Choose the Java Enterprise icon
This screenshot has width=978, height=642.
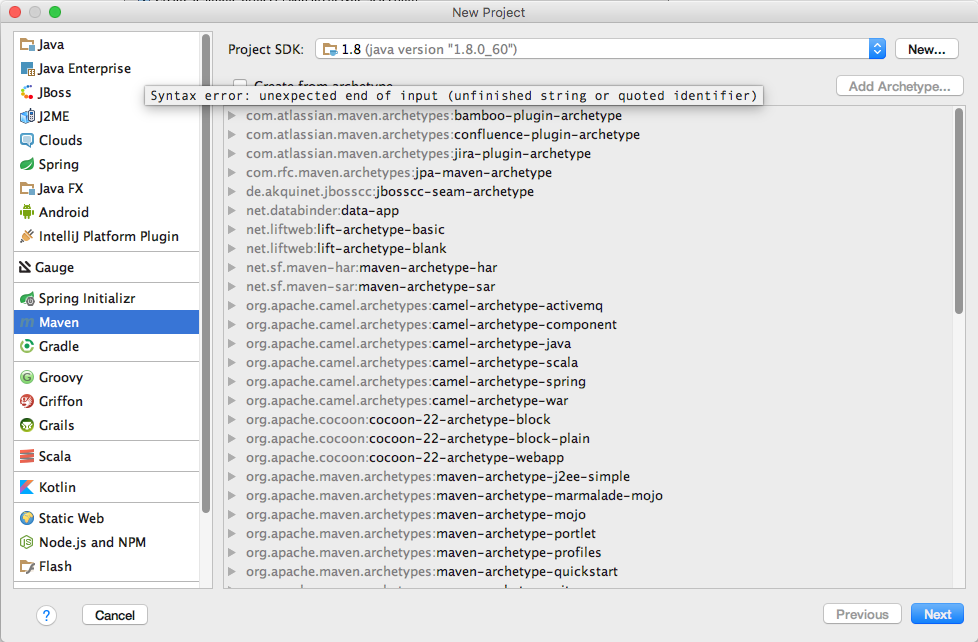point(27,69)
